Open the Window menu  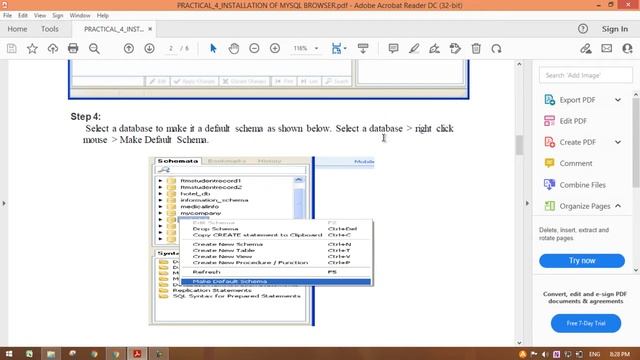pos(80,16)
